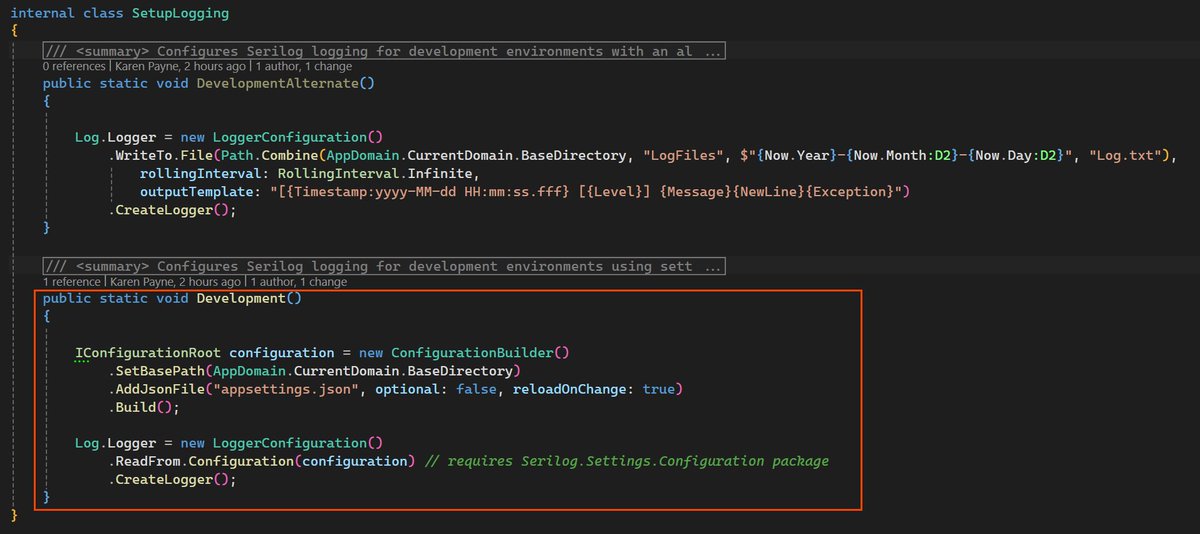Click the Build method call
The width and height of the screenshot is (1200, 534).
136,407
